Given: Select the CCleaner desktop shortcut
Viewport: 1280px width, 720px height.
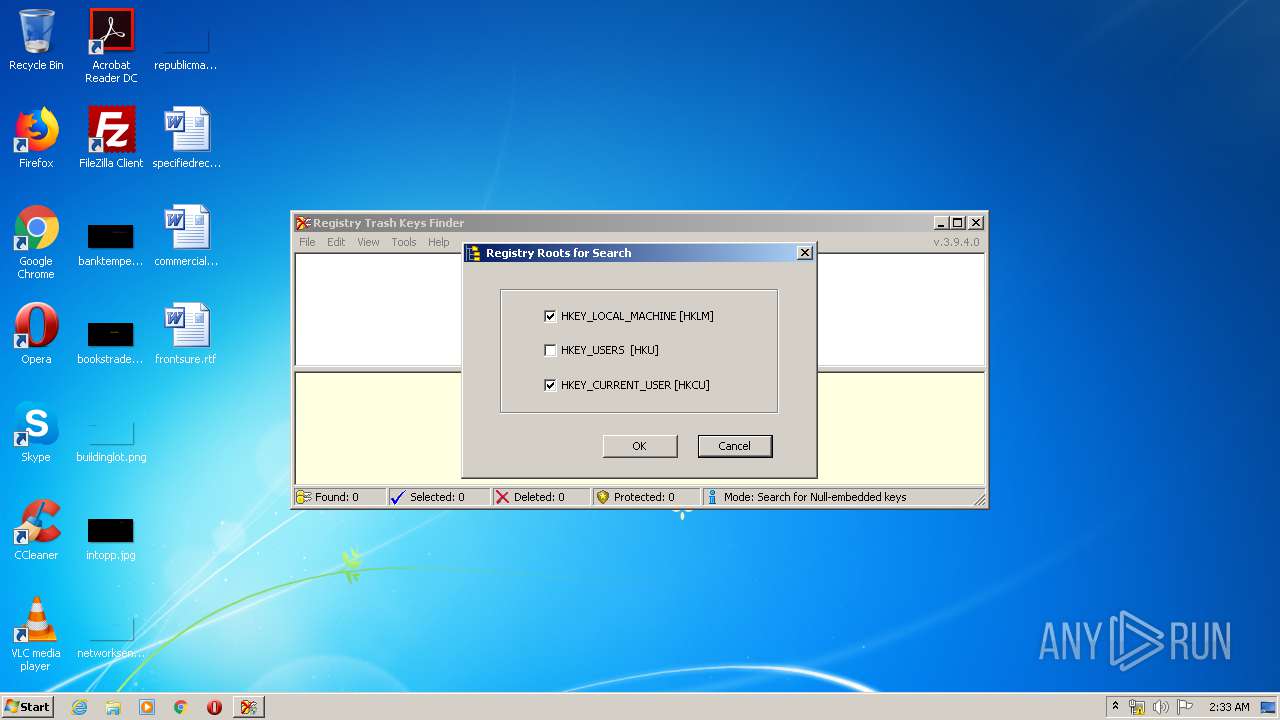Looking at the screenshot, I should coord(36,530).
